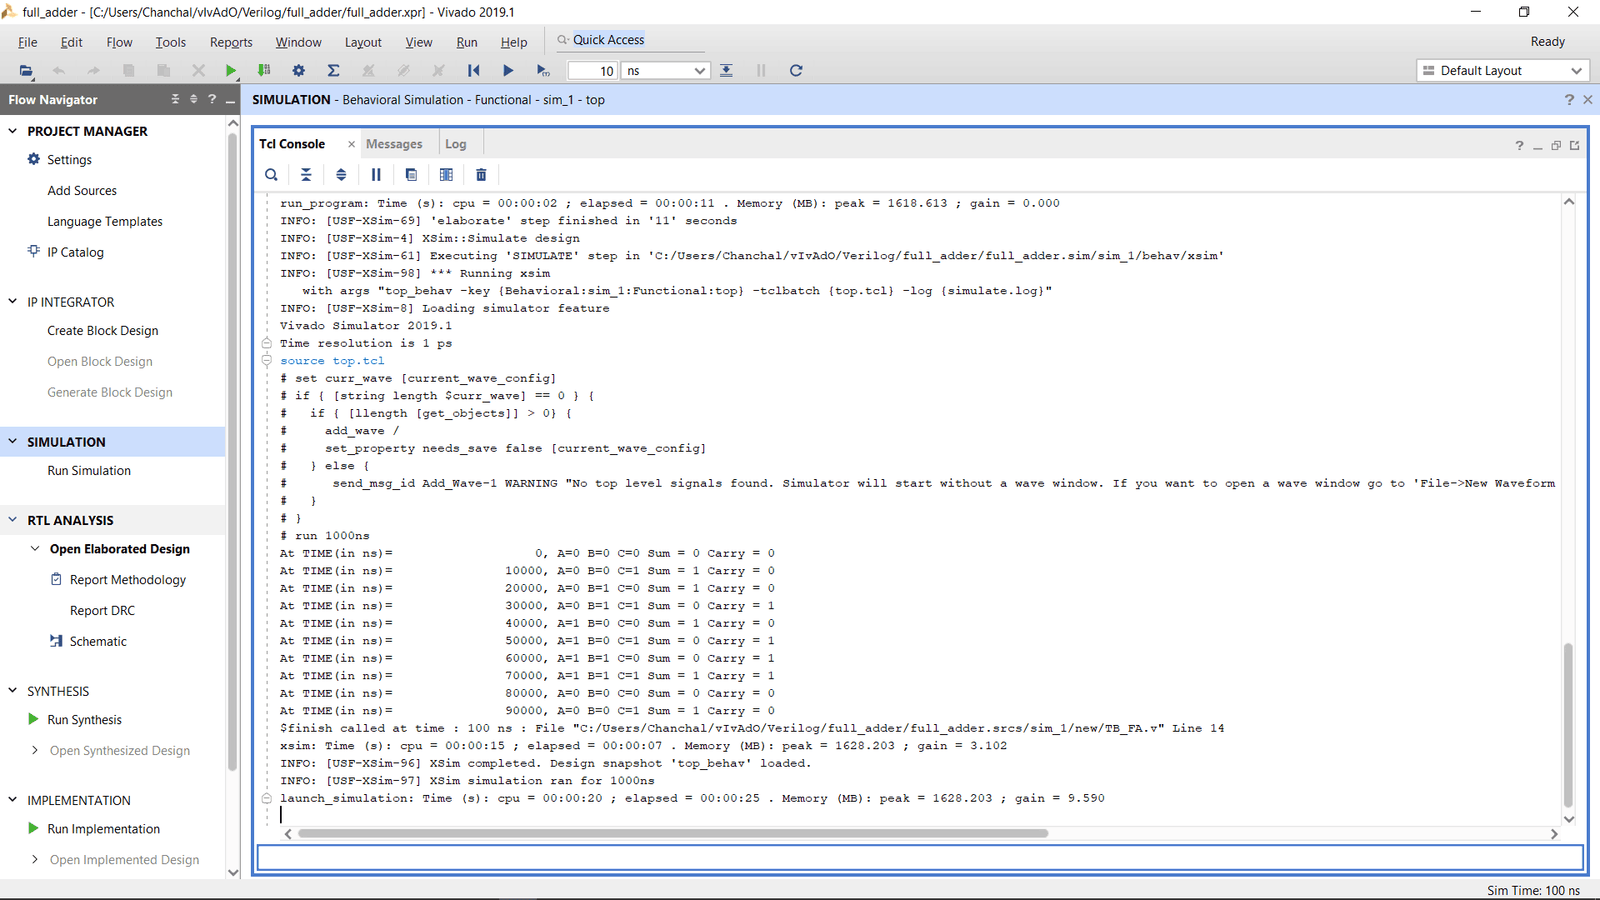Copy console text using the copy icon
The width and height of the screenshot is (1600, 900).
point(411,174)
